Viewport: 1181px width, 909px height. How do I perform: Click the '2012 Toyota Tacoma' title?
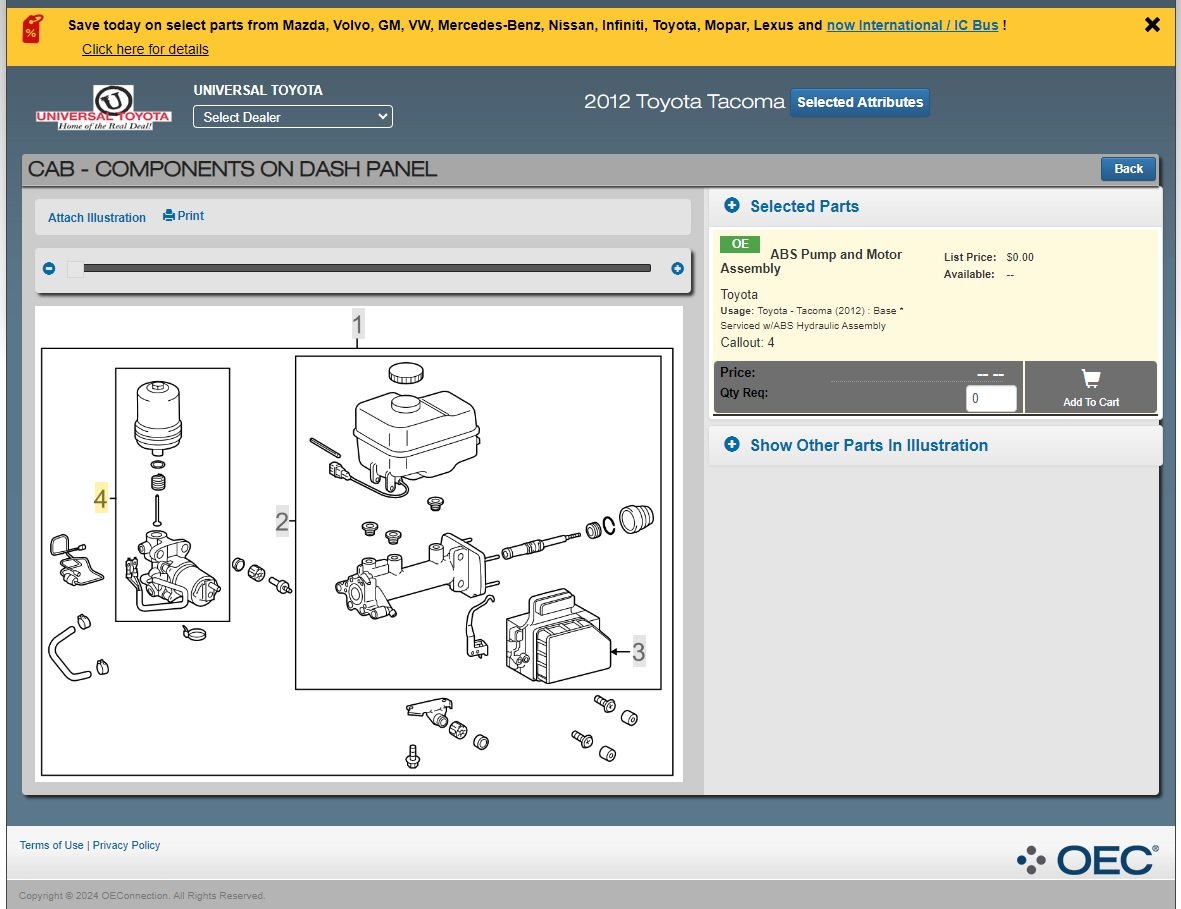click(684, 102)
